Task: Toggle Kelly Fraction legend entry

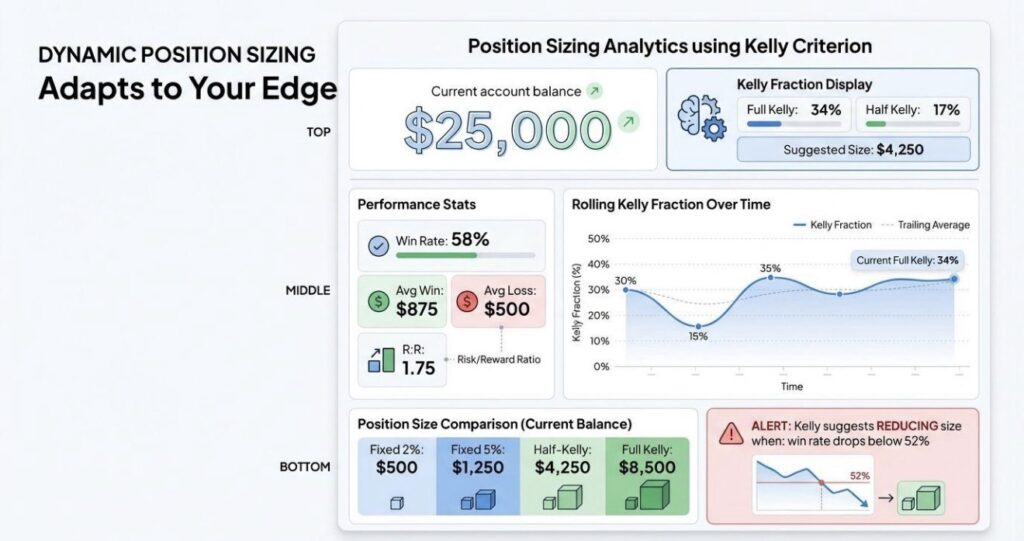Action: pyautogui.click(x=833, y=225)
